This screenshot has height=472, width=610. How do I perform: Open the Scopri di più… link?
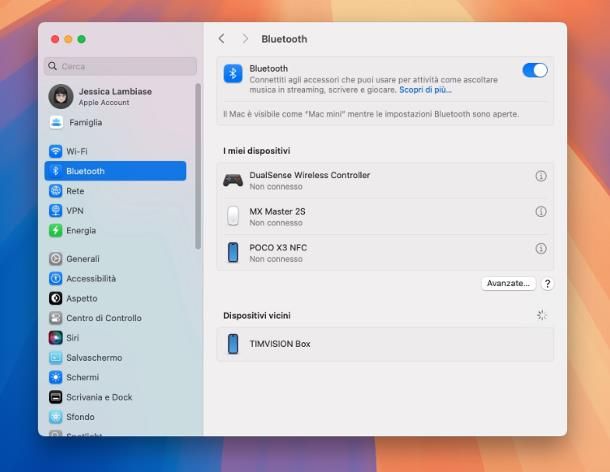(425, 90)
